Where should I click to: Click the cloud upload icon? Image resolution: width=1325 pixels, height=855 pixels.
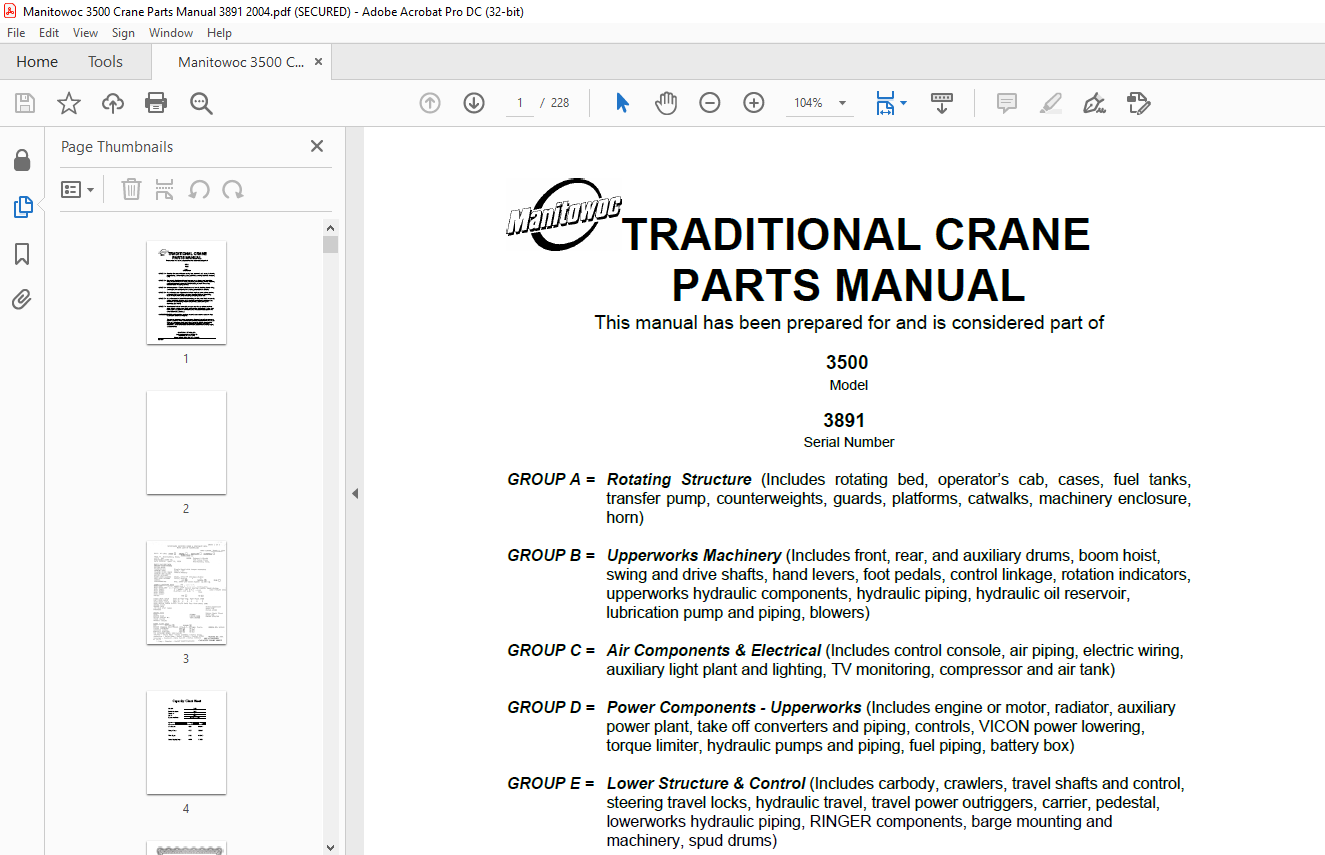113,103
